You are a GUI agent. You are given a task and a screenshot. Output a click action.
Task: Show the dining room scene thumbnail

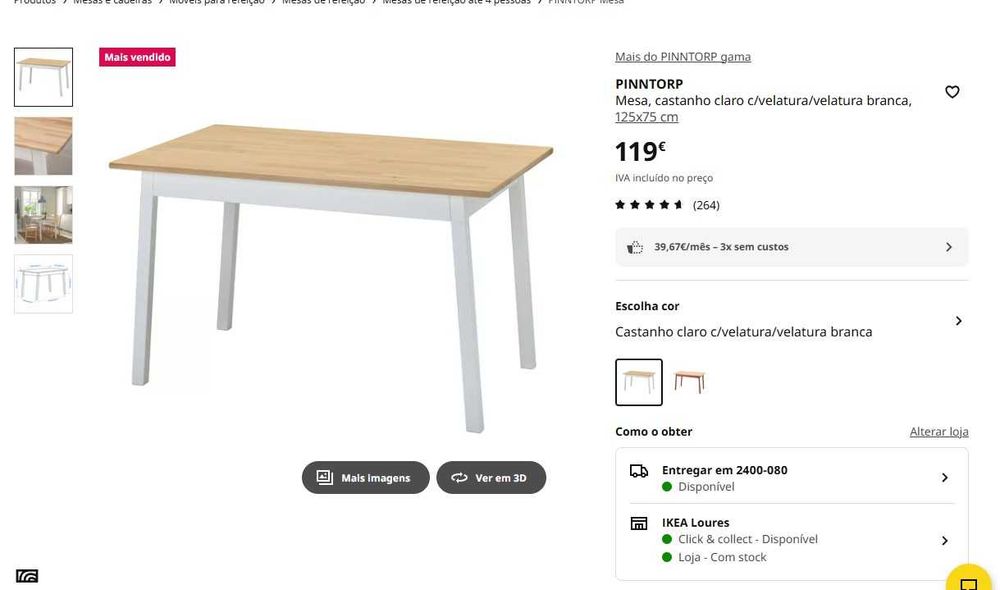pos(43,215)
